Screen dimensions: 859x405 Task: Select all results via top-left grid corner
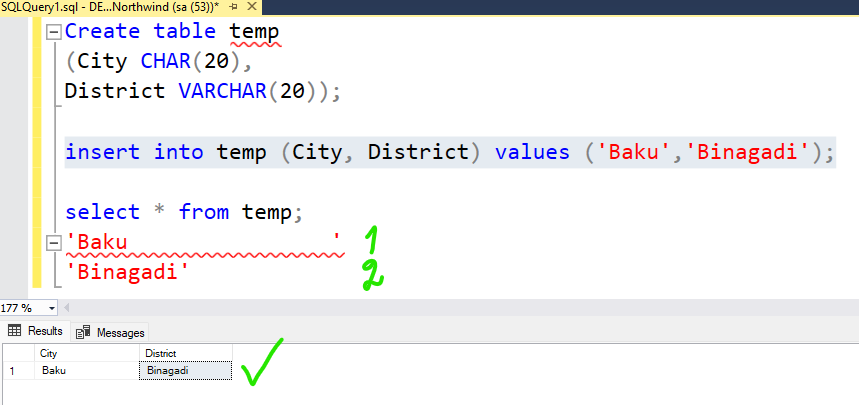click(19, 353)
